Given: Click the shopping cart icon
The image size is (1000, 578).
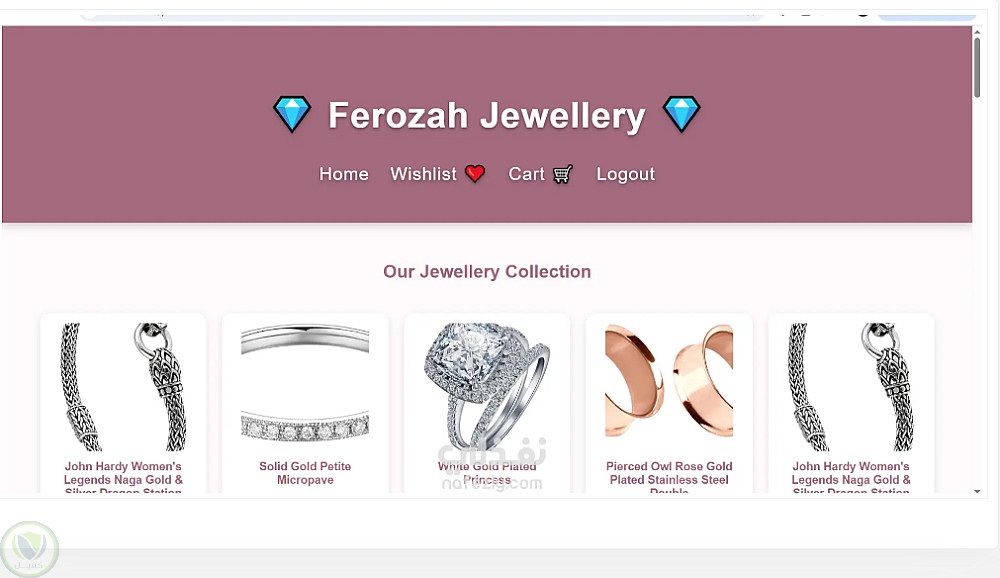Looking at the screenshot, I should [562, 174].
